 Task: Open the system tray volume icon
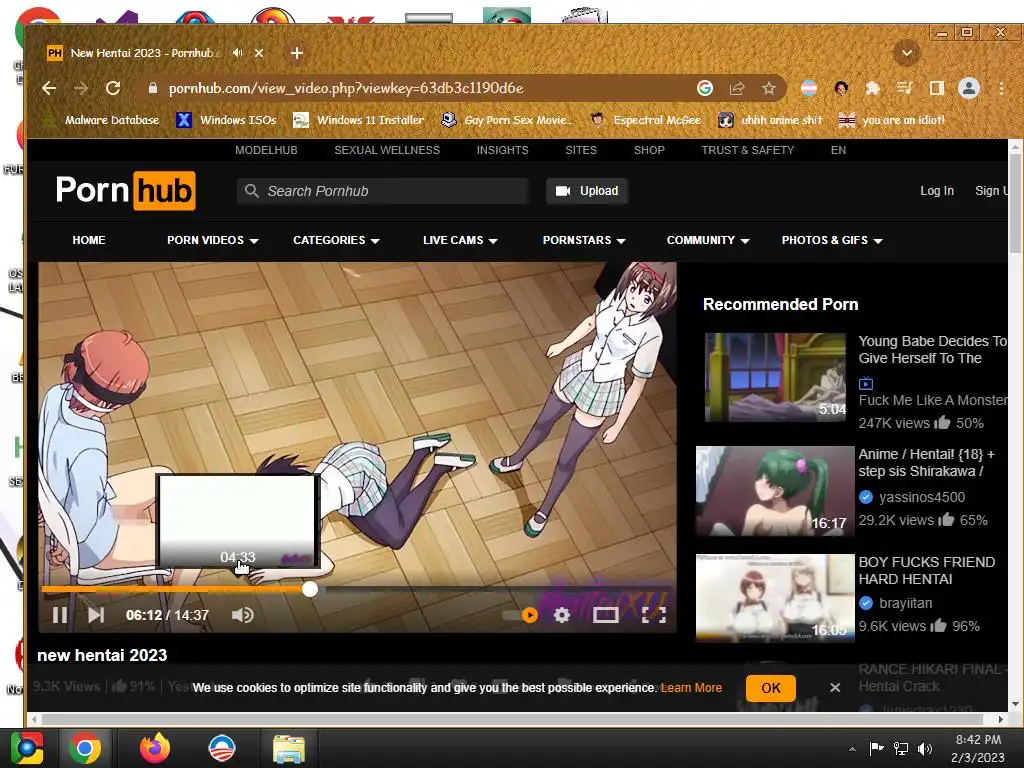coord(925,748)
